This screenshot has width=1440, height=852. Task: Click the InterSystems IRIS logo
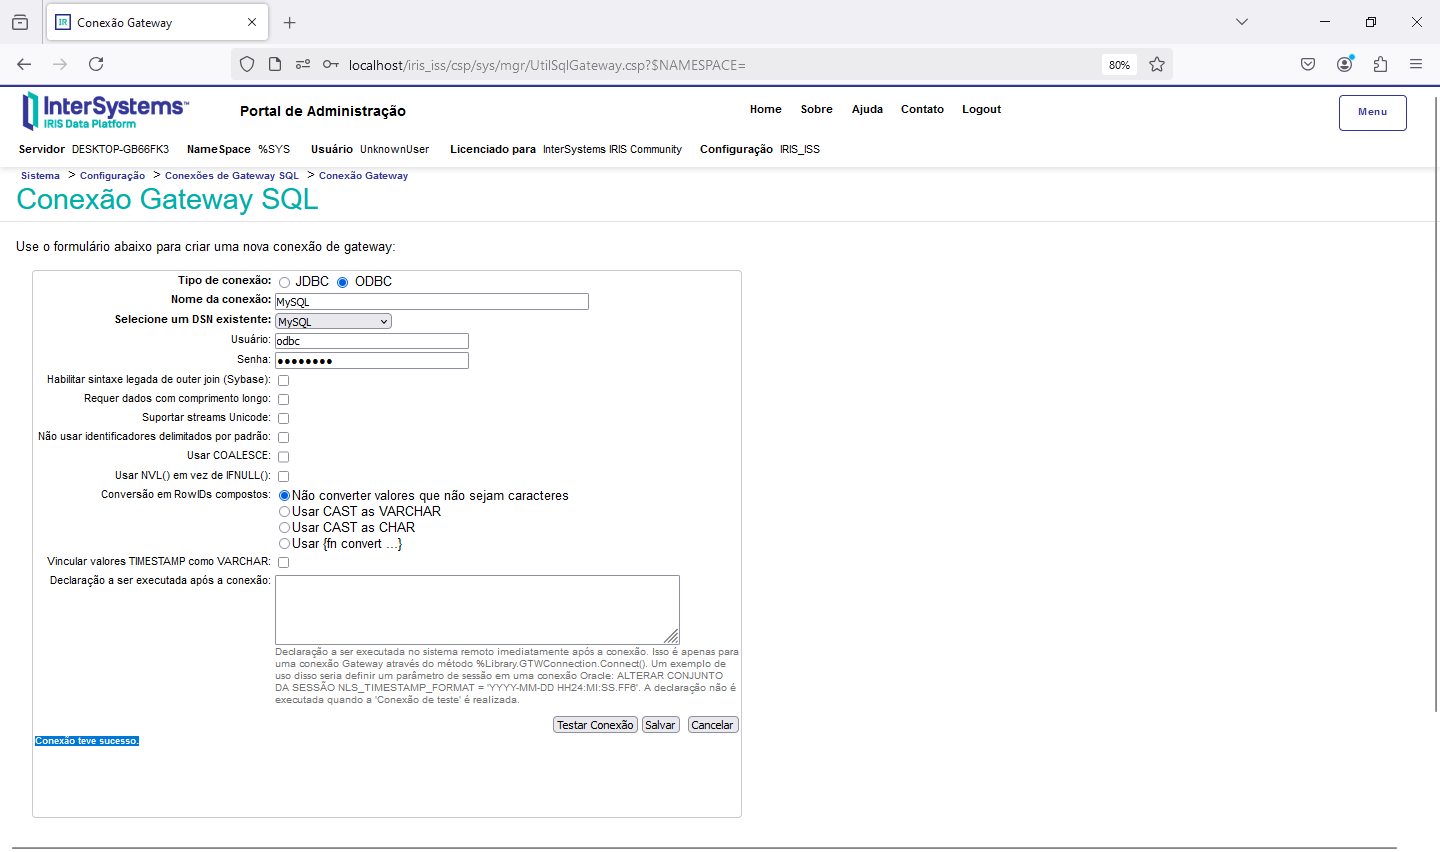[104, 111]
